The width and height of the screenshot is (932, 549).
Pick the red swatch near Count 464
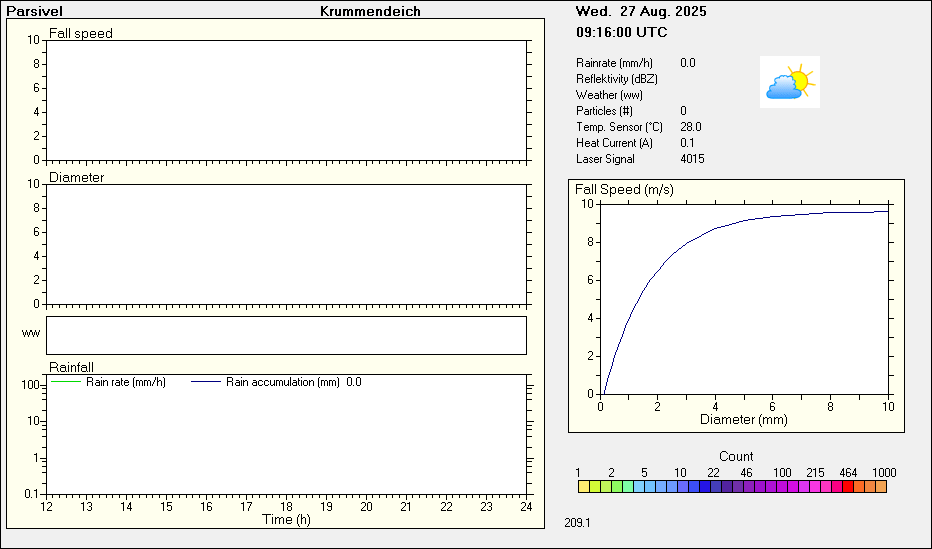(849, 487)
